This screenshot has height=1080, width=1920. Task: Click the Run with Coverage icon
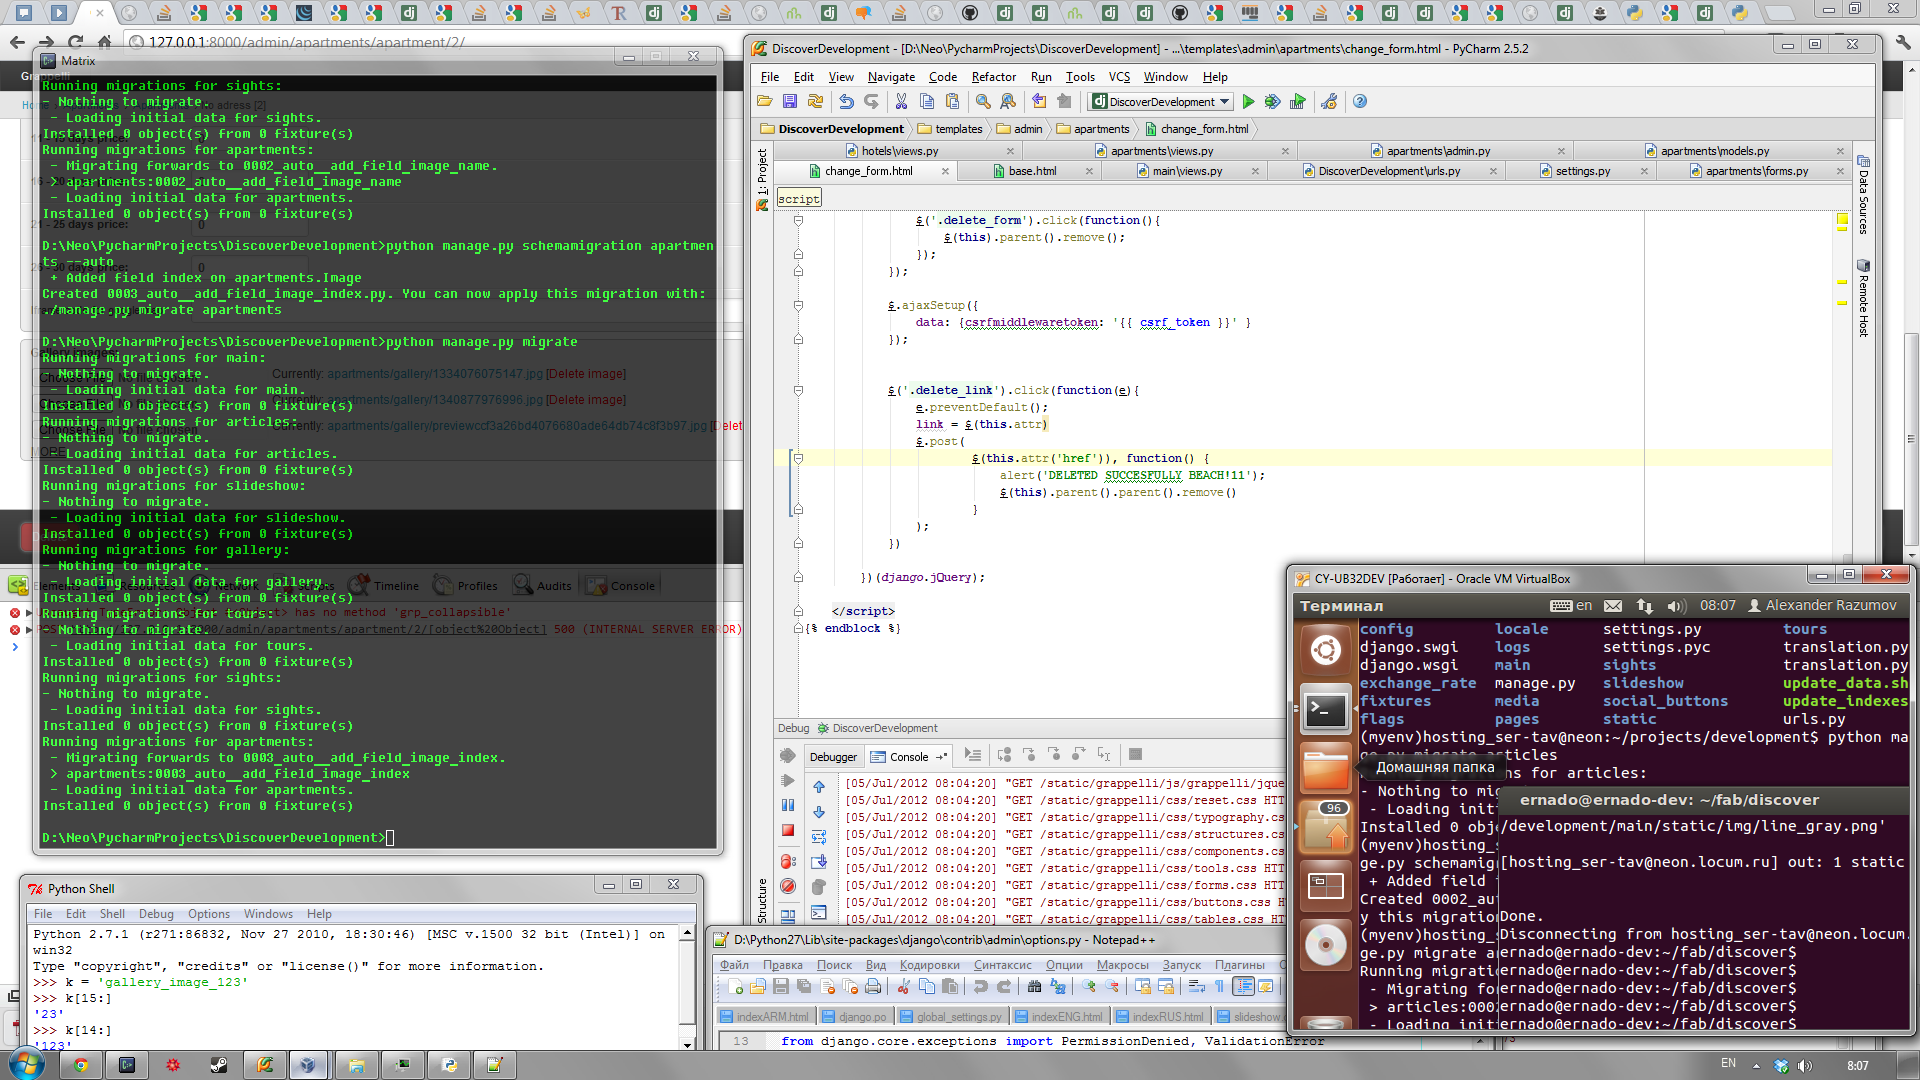[1298, 102]
